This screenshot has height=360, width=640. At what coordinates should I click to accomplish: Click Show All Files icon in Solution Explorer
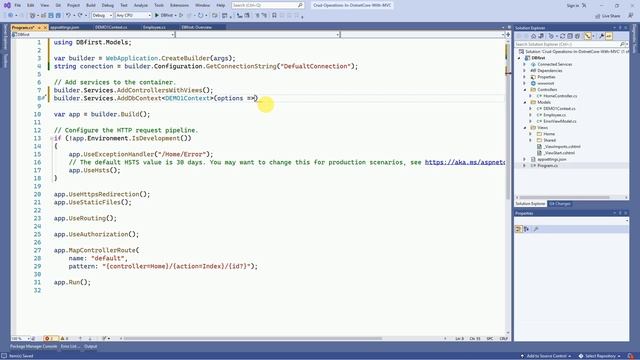pos(577,36)
